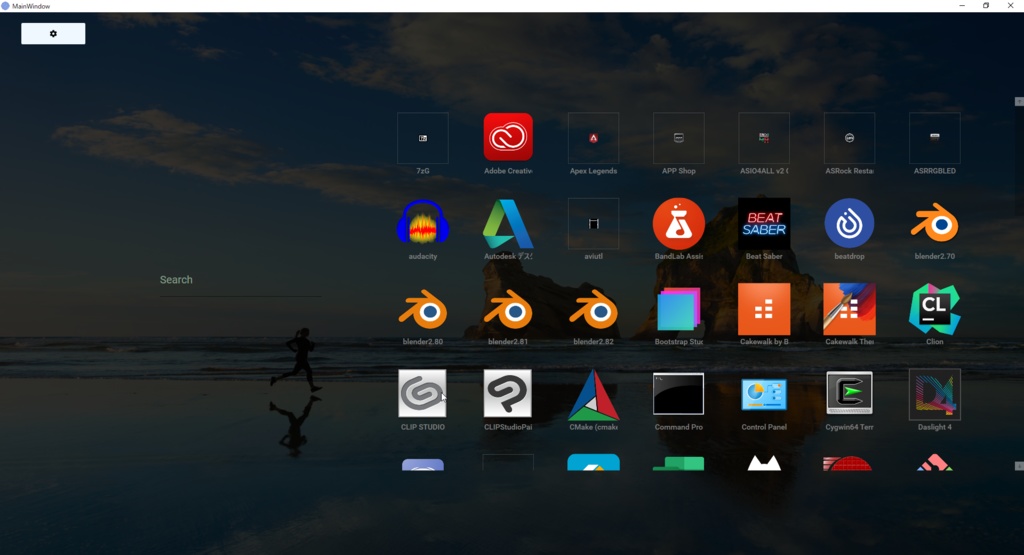Click the 'Apex Legends' label text

pyautogui.click(x=593, y=171)
